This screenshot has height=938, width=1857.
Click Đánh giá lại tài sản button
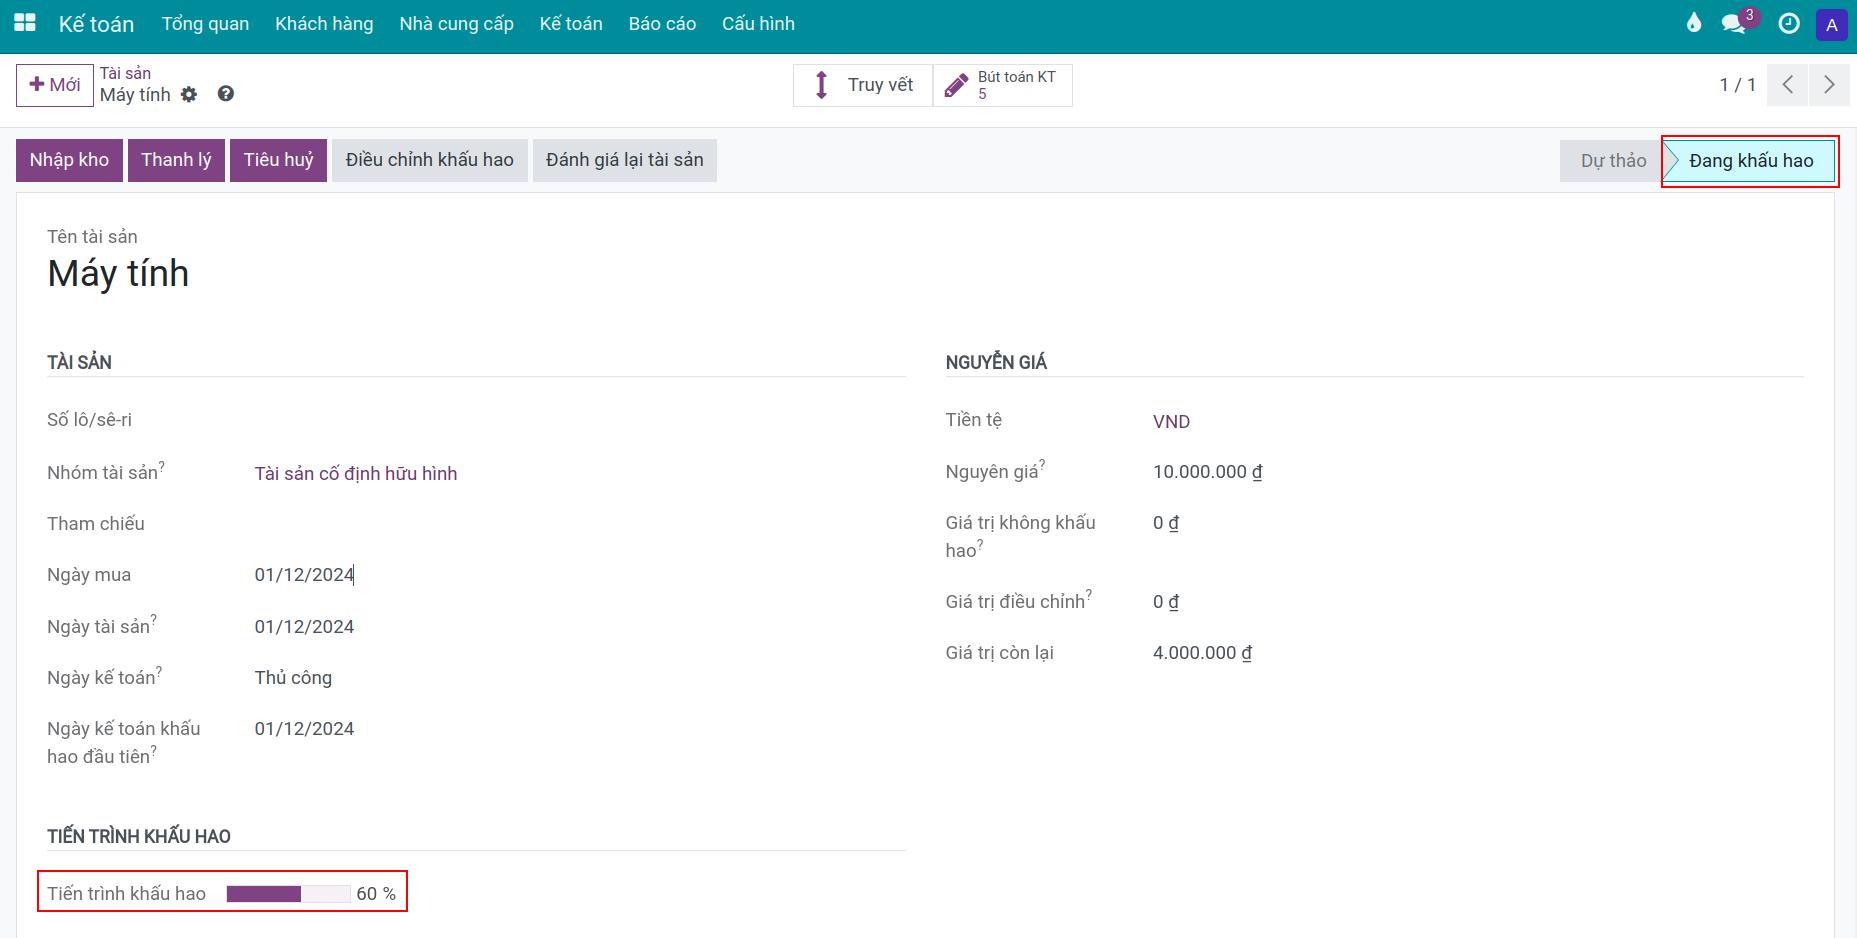coord(625,160)
